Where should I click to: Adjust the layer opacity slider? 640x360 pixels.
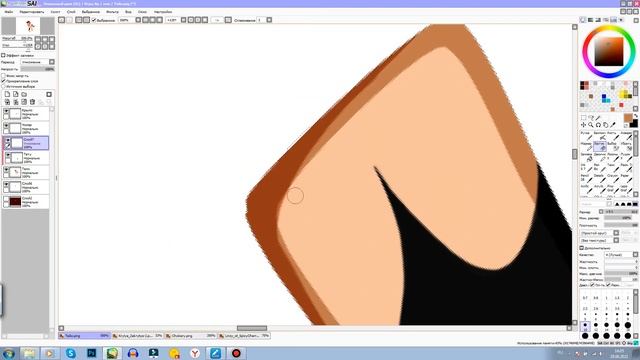(x=38, y=69)
